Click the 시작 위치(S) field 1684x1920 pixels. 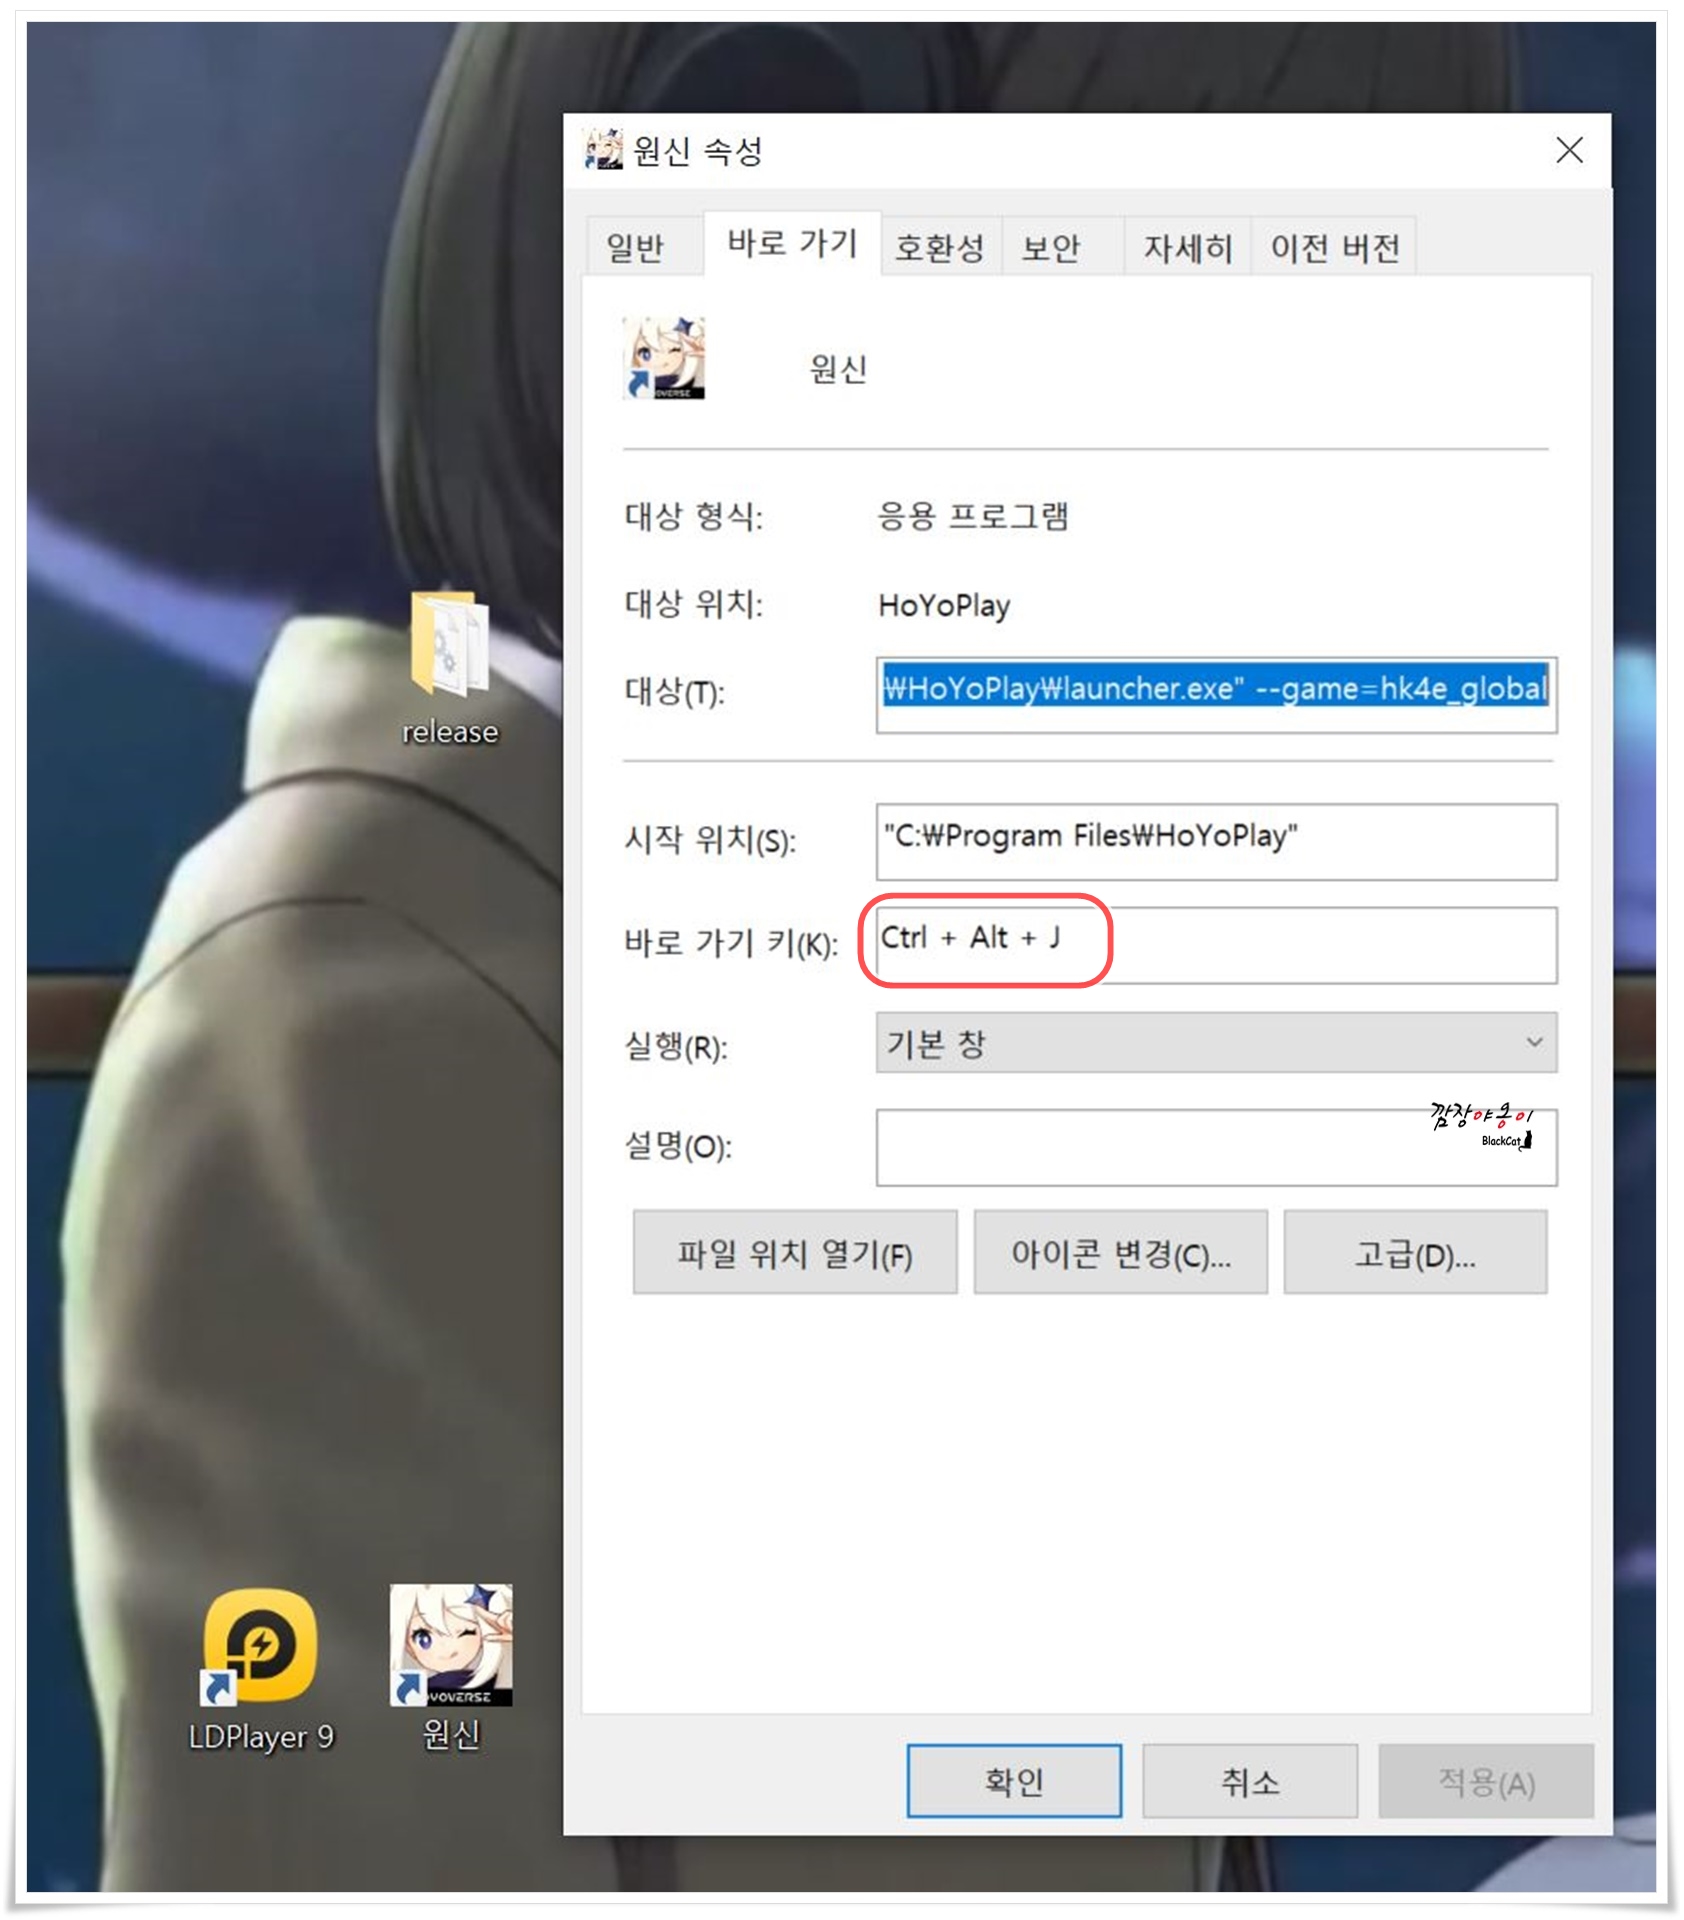pyautogui.click(x=1216, y=842)
